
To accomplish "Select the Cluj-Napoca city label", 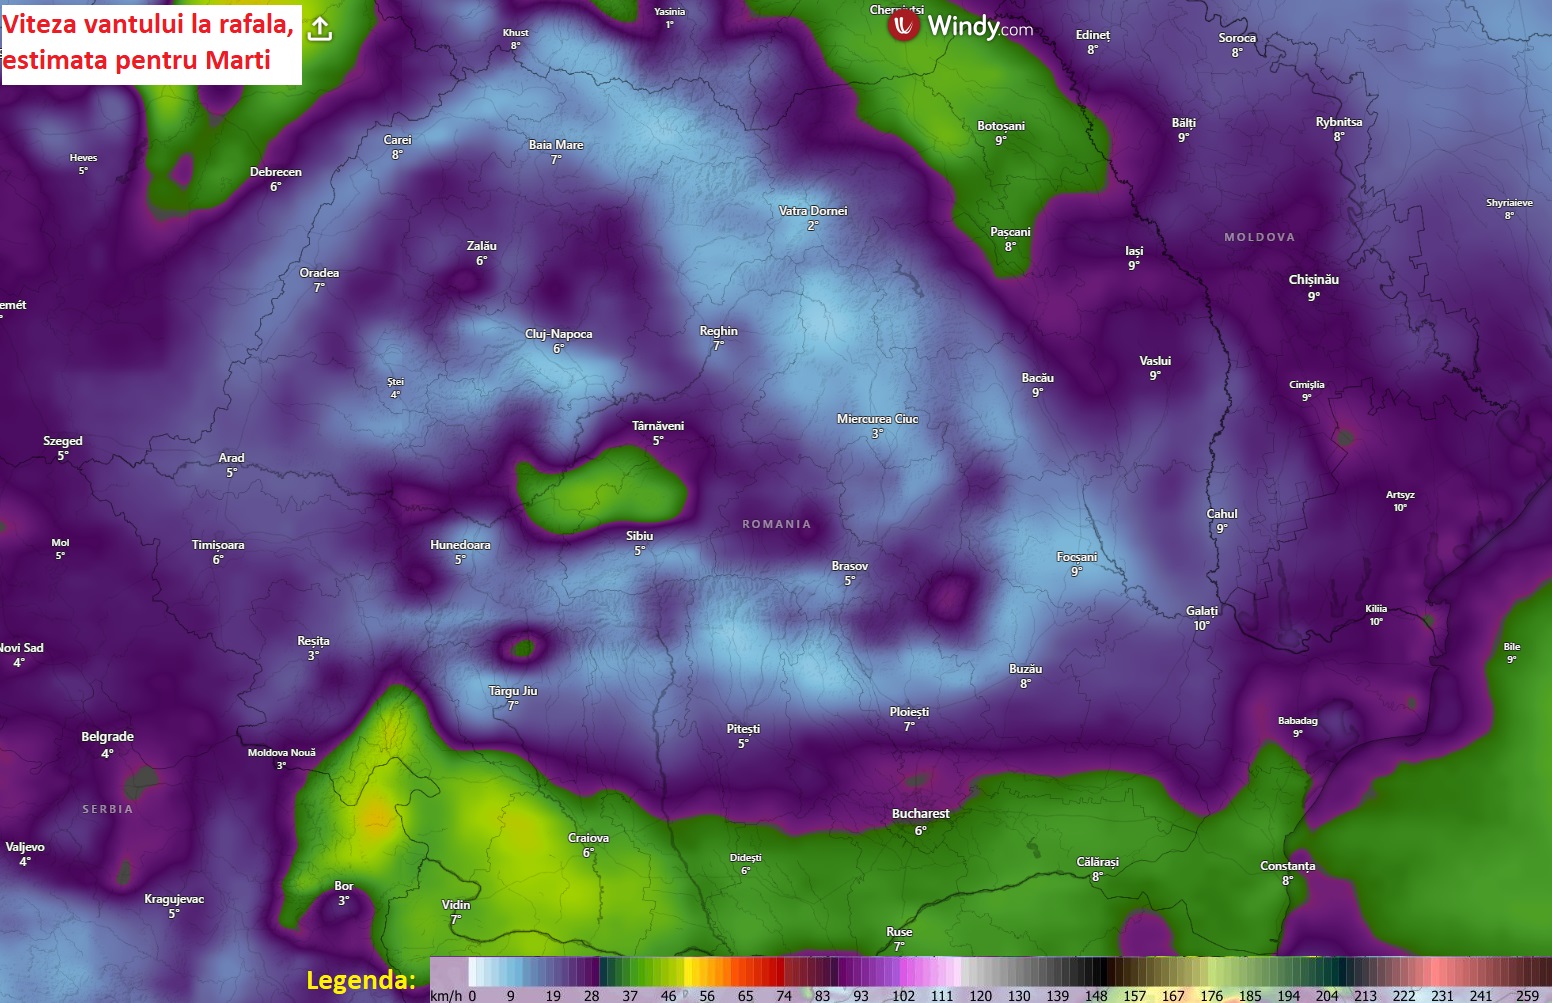I will [x=558, y=334].
